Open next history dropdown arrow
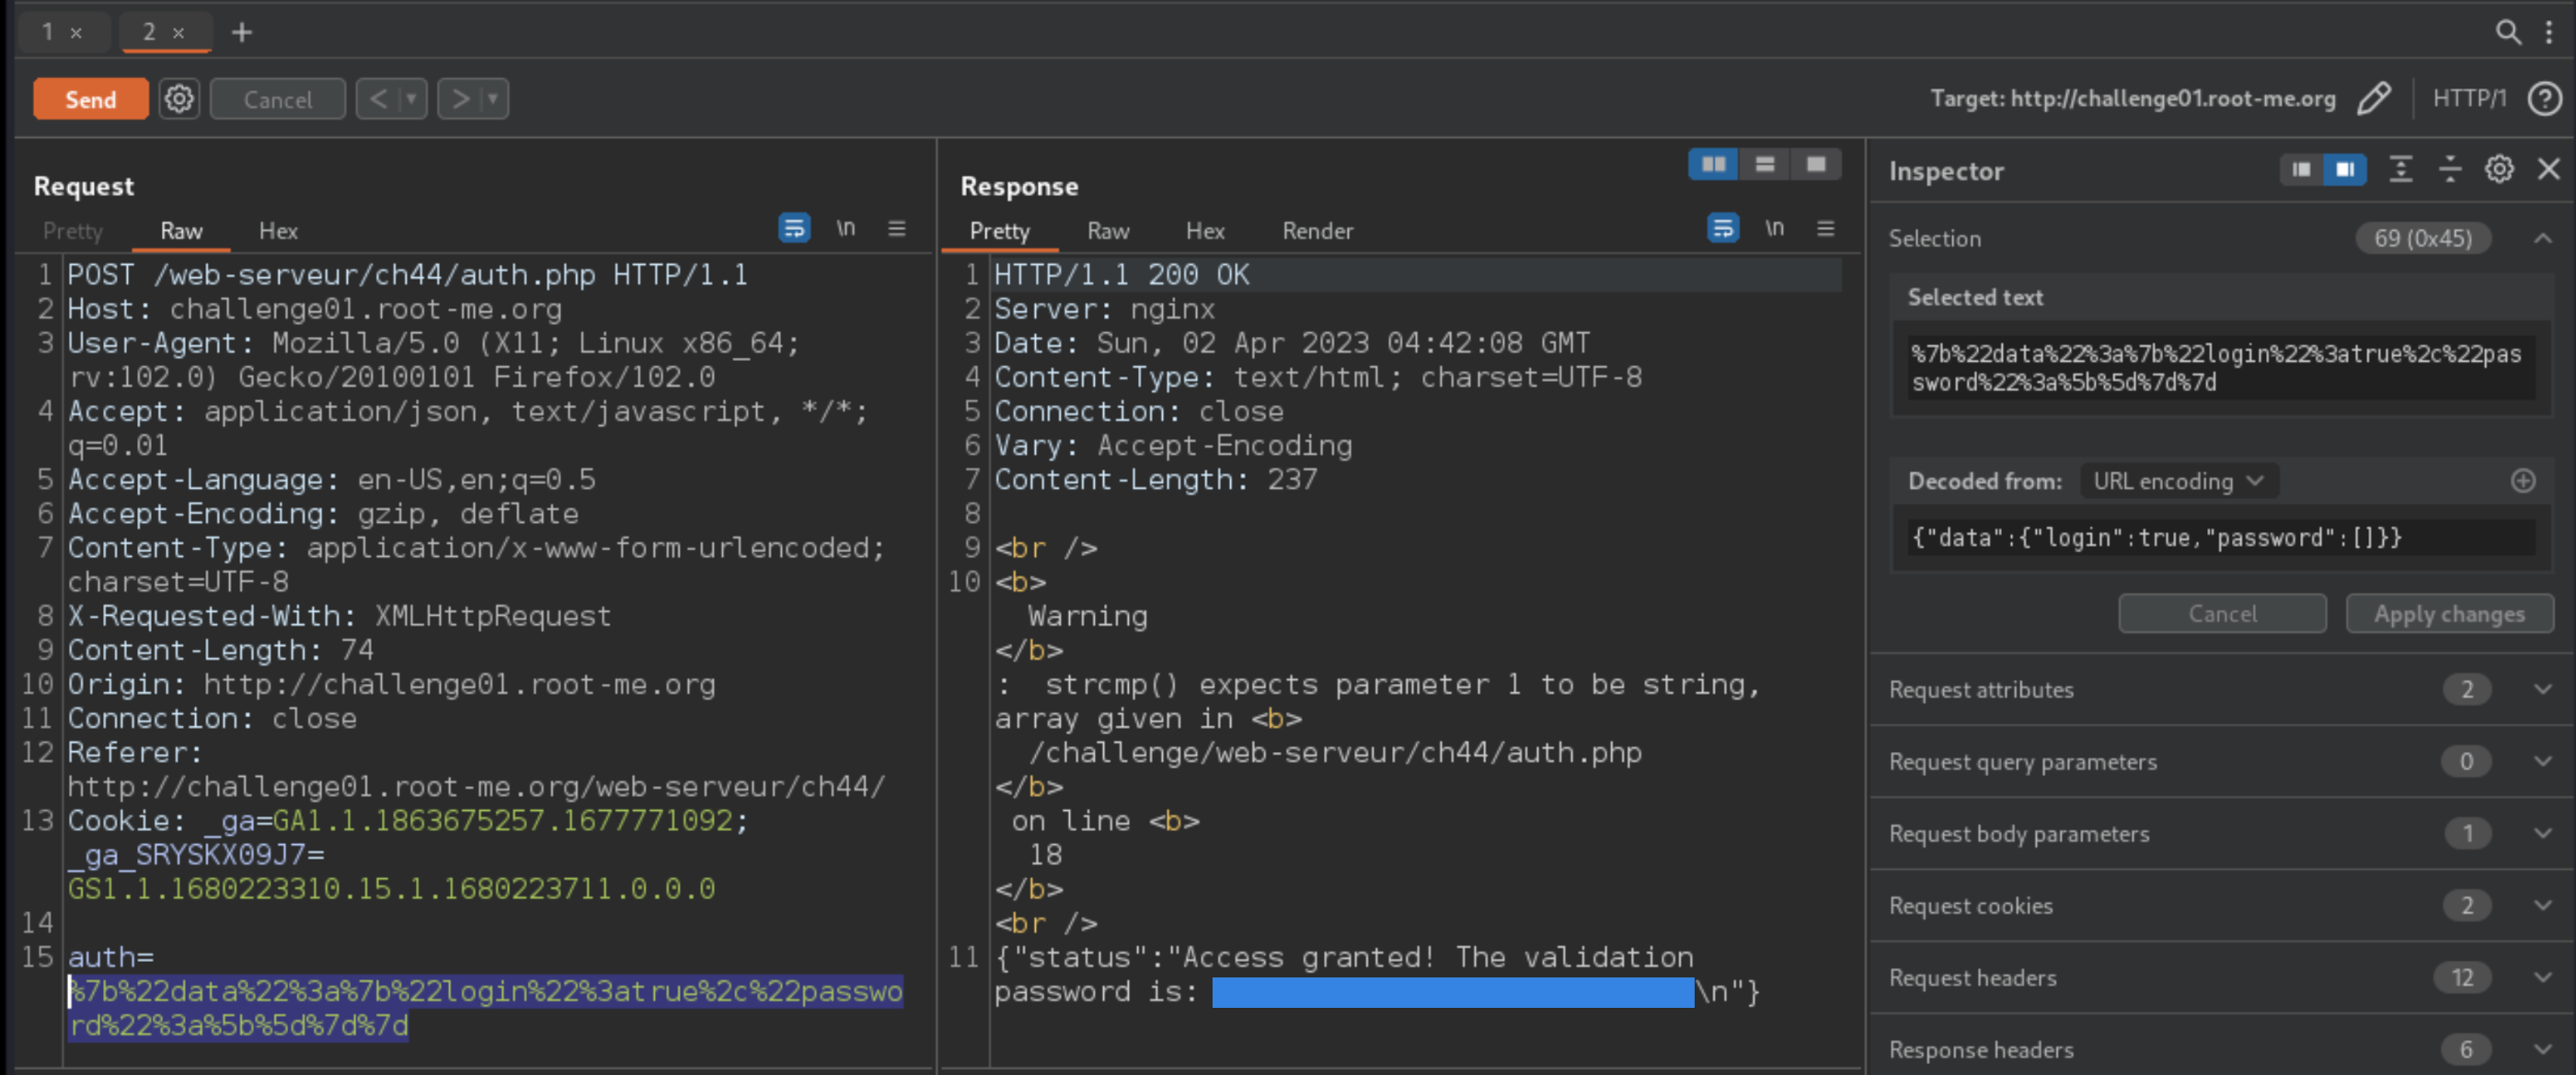This screenshot has height=1075, width=2576. 493,99
